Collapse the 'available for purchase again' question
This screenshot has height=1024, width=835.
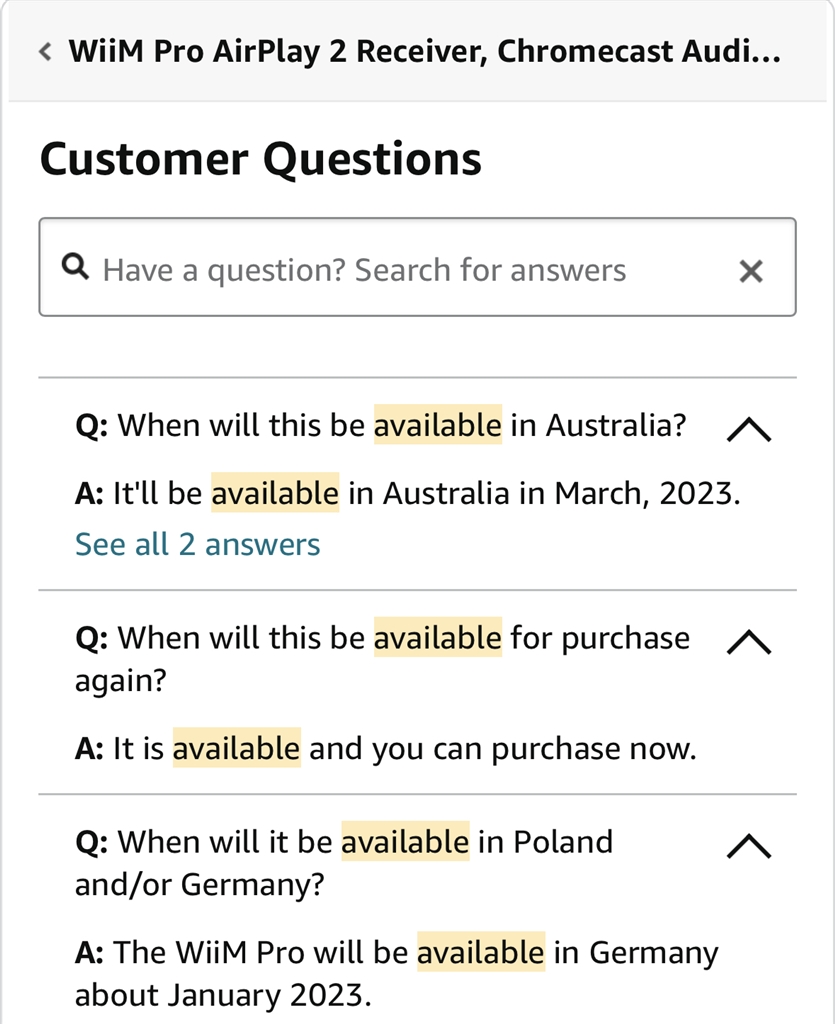(749, 642)
